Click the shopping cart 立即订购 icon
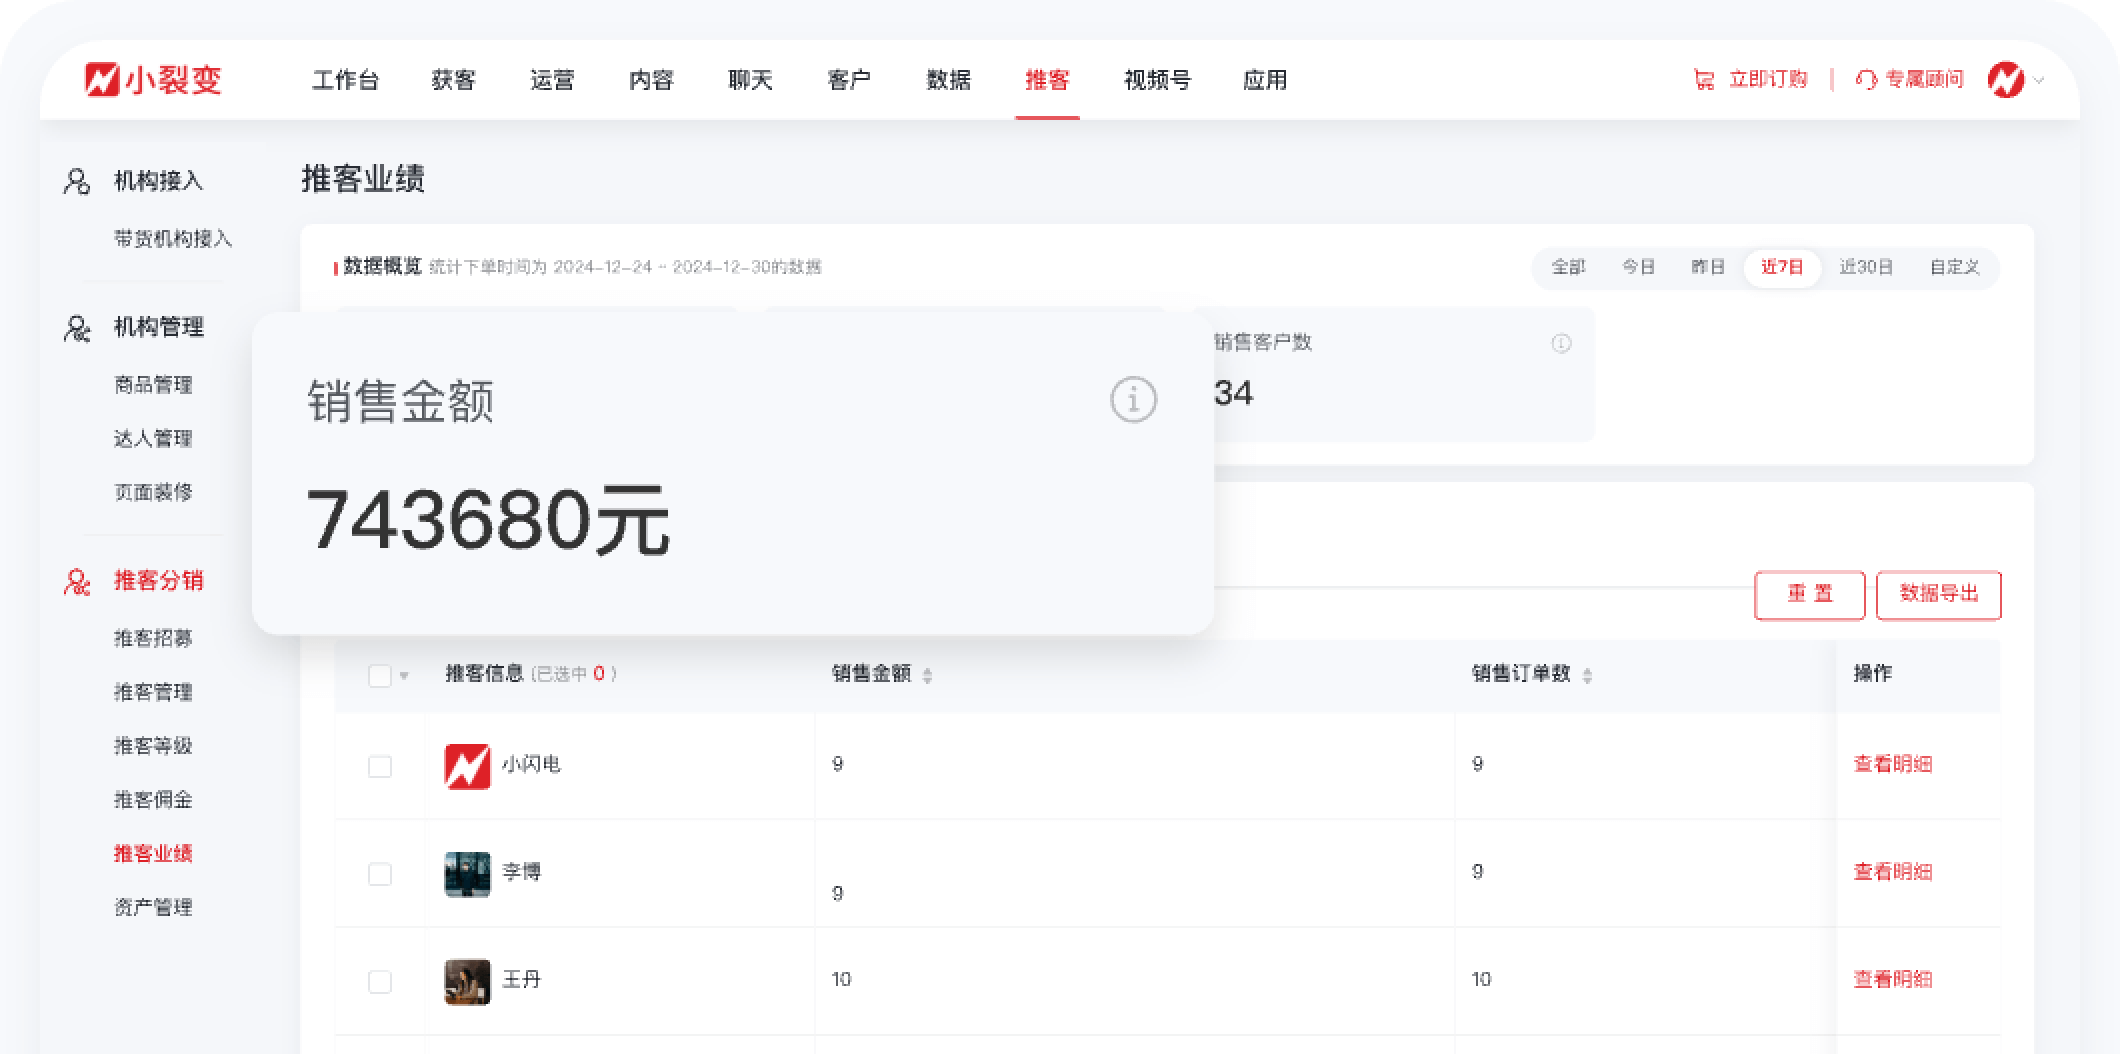This screenshot has height=1054, width=2120. click(x=1703, y=80)
